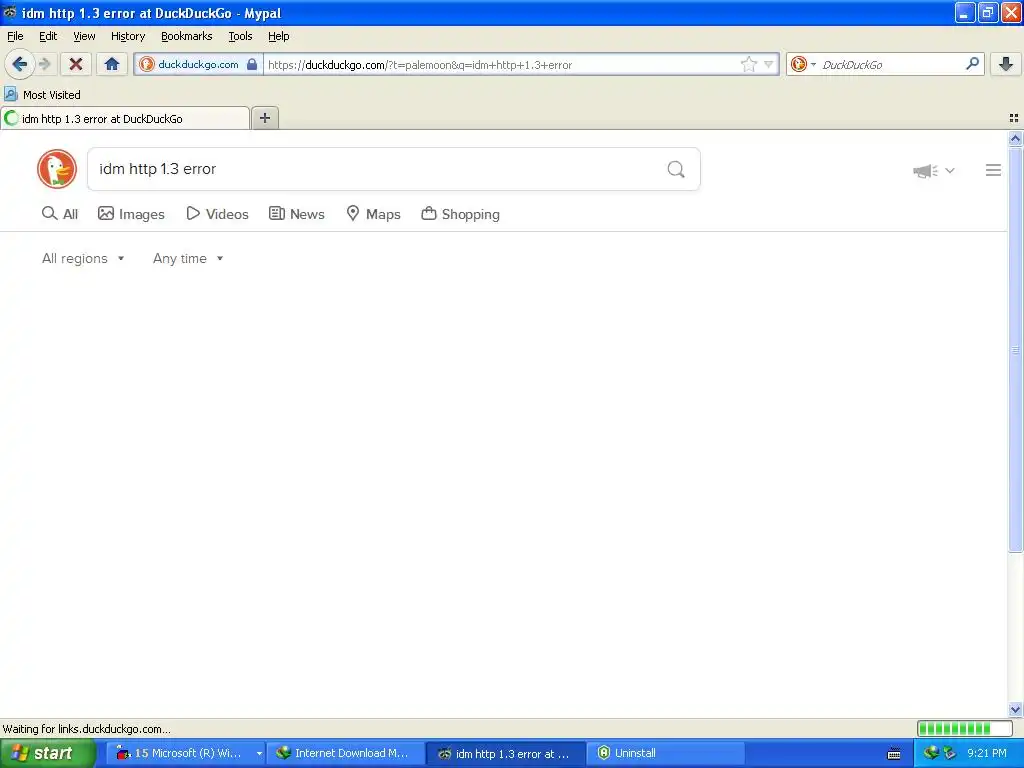Open the Tools menu
The width and height of the screenshot is (1024, 768).
coord(240,36)
